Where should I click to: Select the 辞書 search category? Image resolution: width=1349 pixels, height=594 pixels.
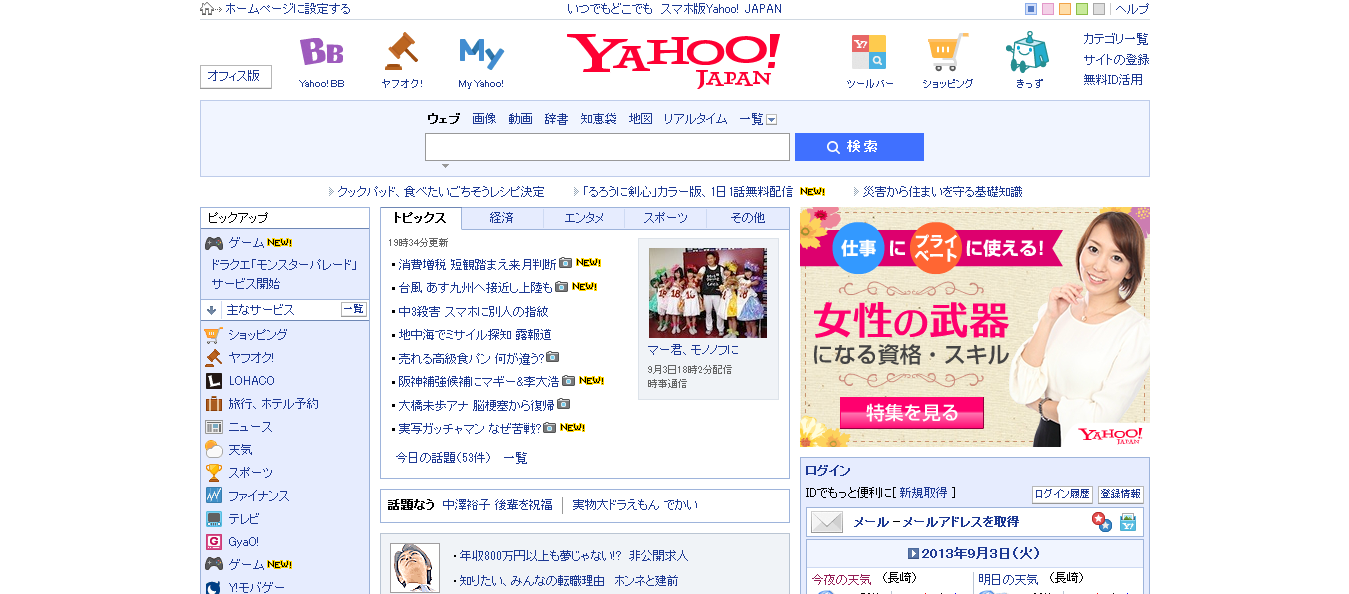(556, 119)
